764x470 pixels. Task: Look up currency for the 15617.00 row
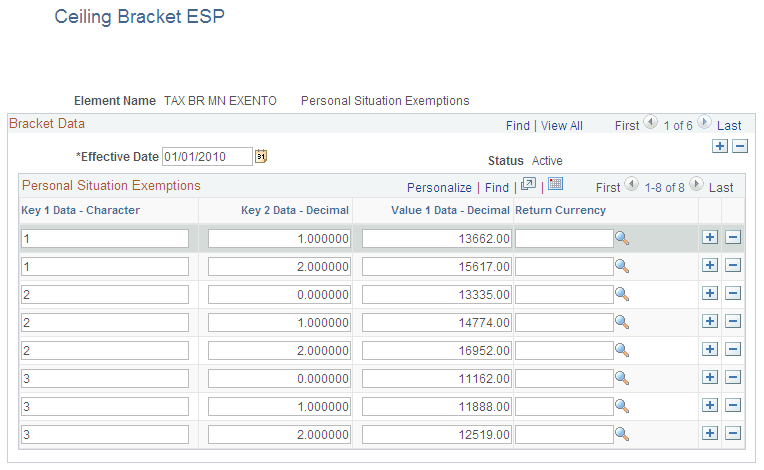pos(622,266)
